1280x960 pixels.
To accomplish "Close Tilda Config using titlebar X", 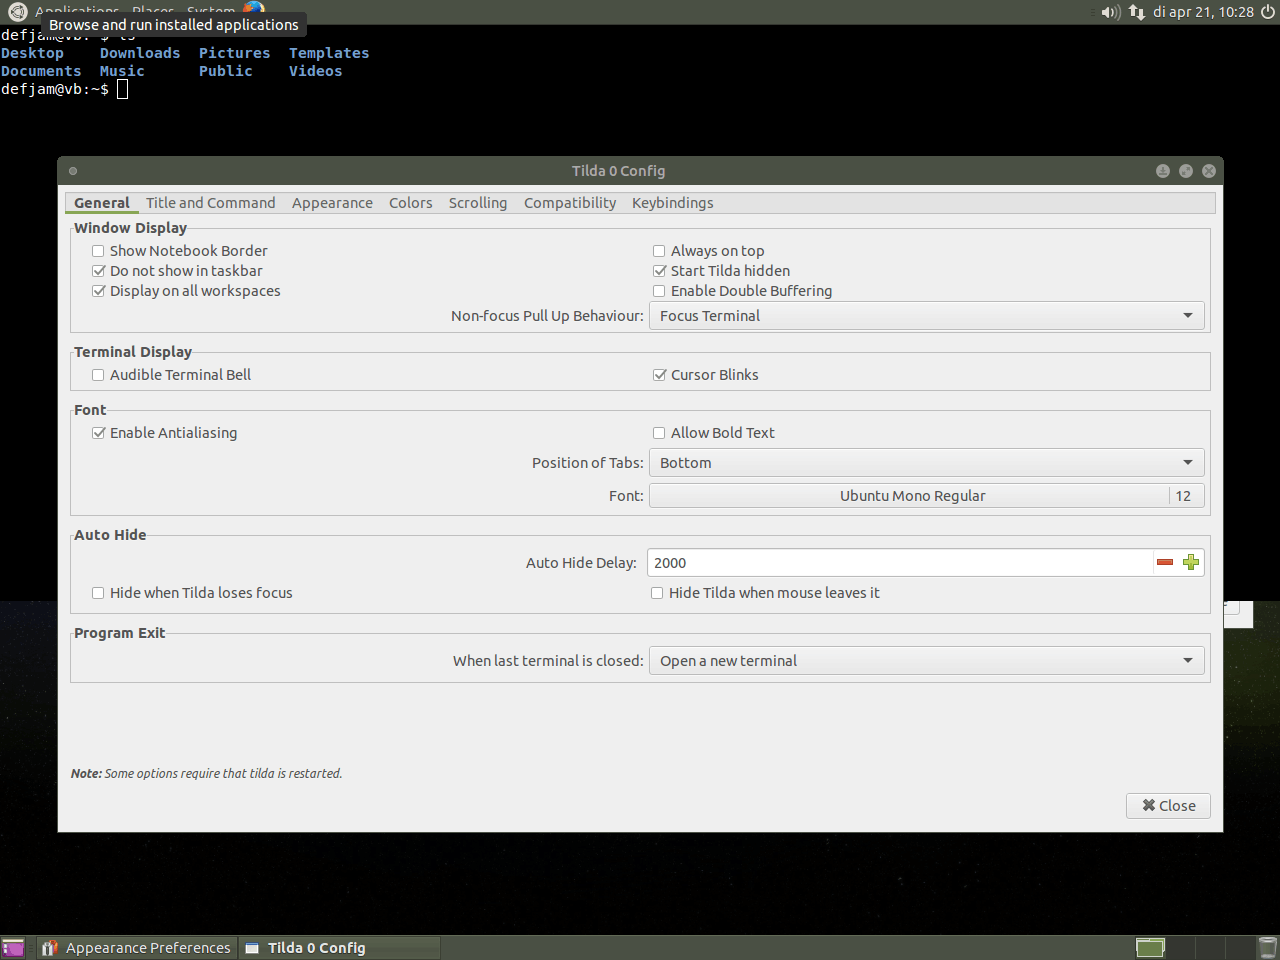I will (x=1209, y=171).
